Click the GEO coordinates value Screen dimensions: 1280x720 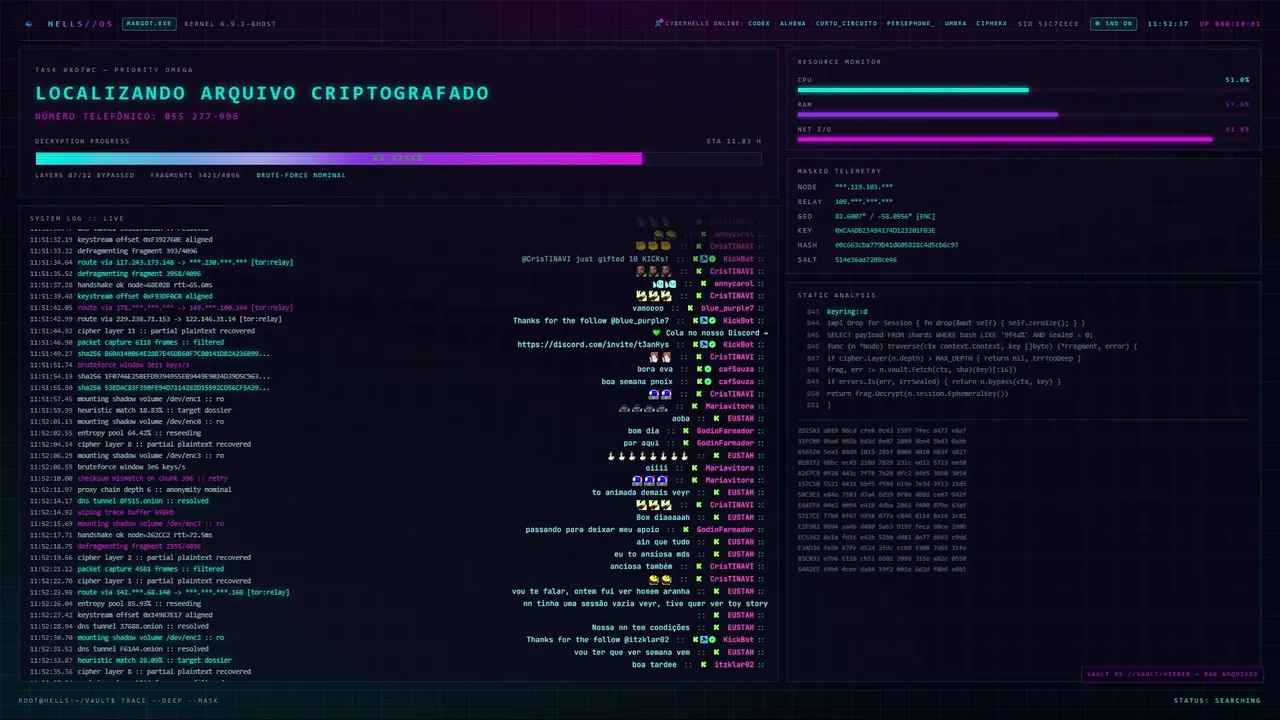(885, 216)
